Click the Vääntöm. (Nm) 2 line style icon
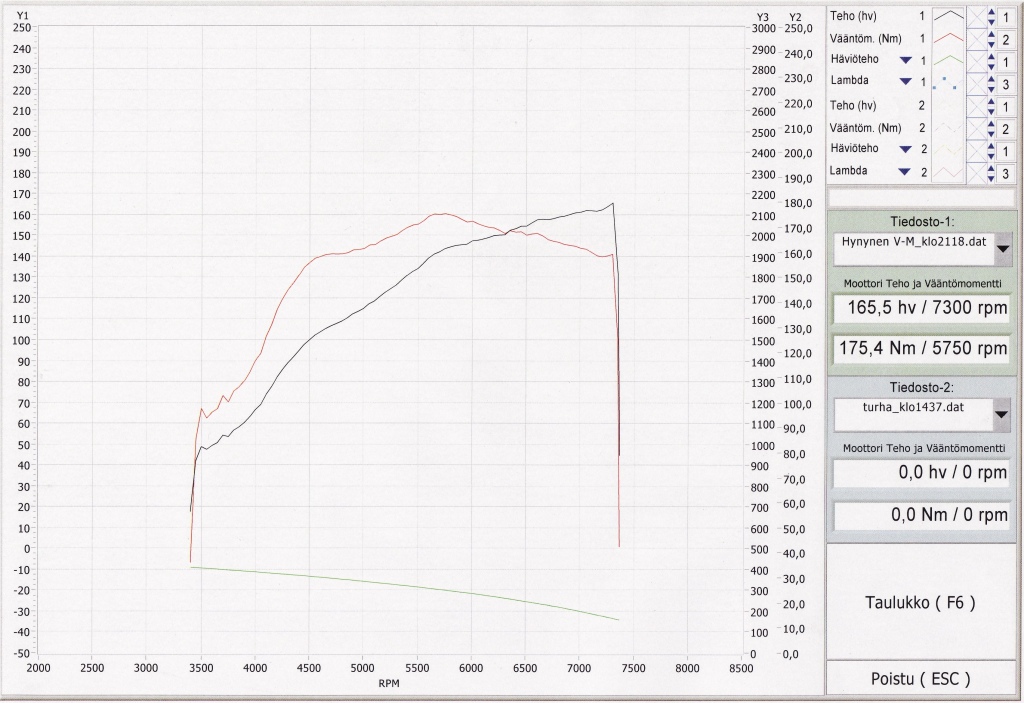 coord(948,128)
